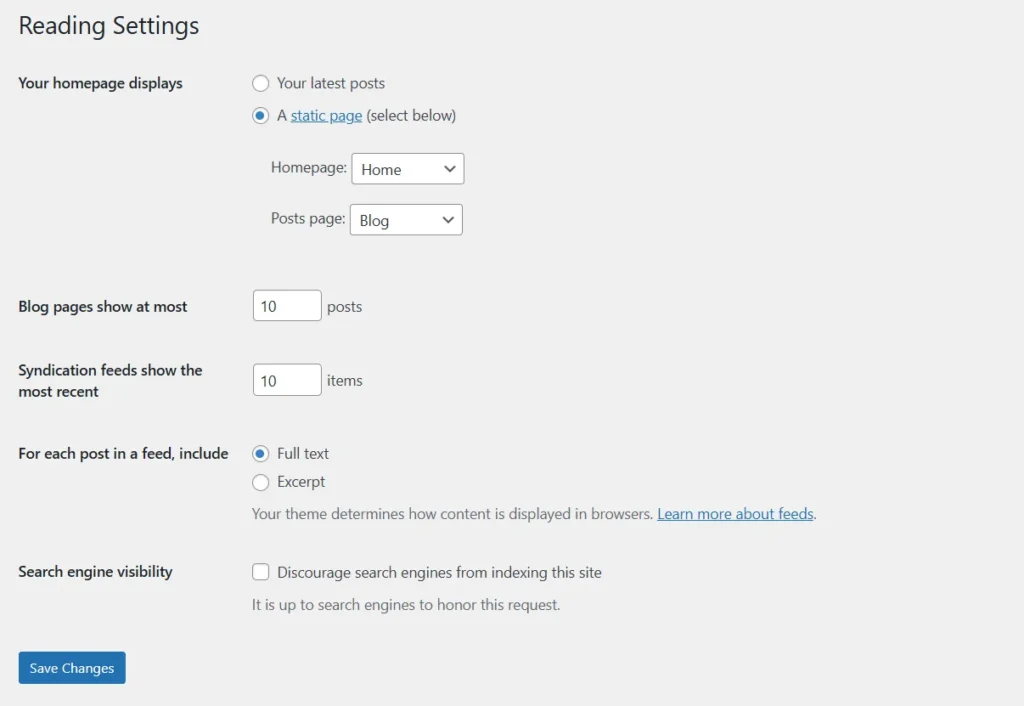Image resolution: width=1024 pixels, height=706 pixels.
Task: Enable 'Discourage search engines from indexing'
Action: click(x=260, y=572)
